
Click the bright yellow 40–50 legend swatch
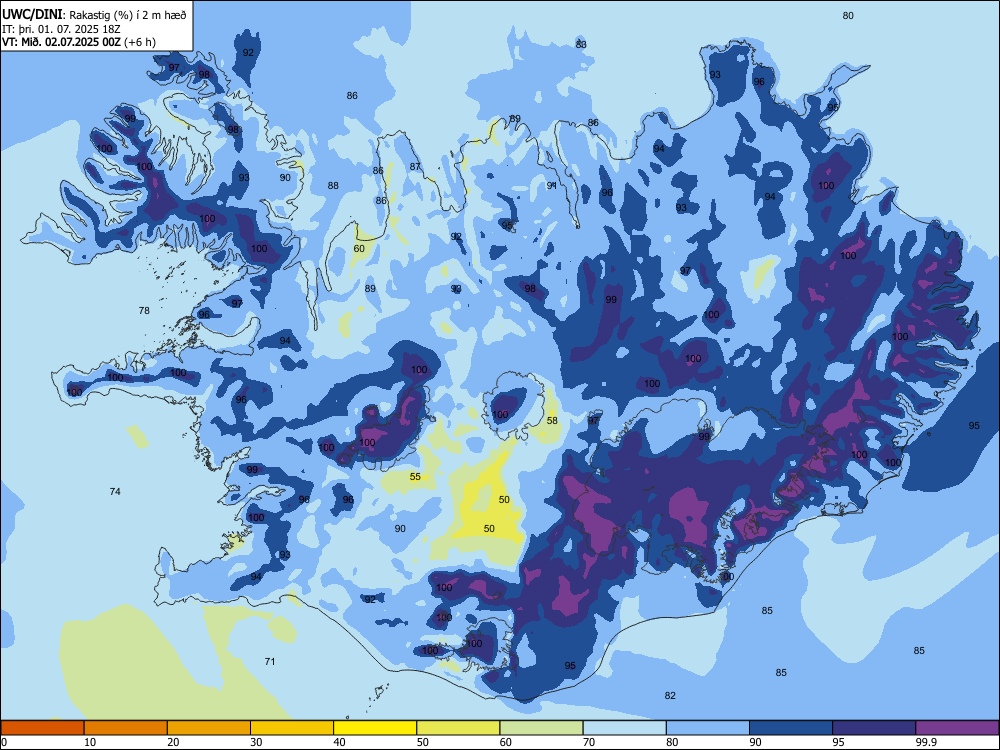click(375, 728)
